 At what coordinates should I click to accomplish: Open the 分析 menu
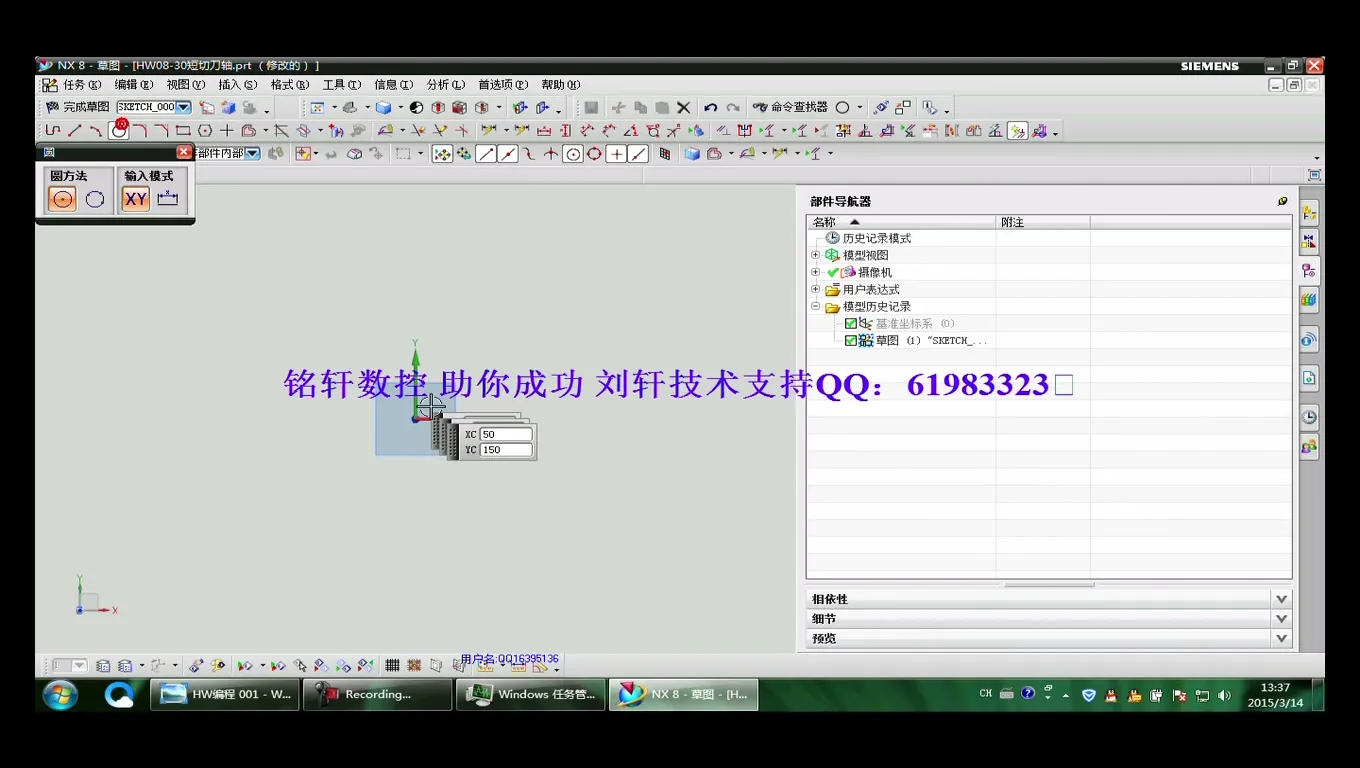(x=443, y=84)
